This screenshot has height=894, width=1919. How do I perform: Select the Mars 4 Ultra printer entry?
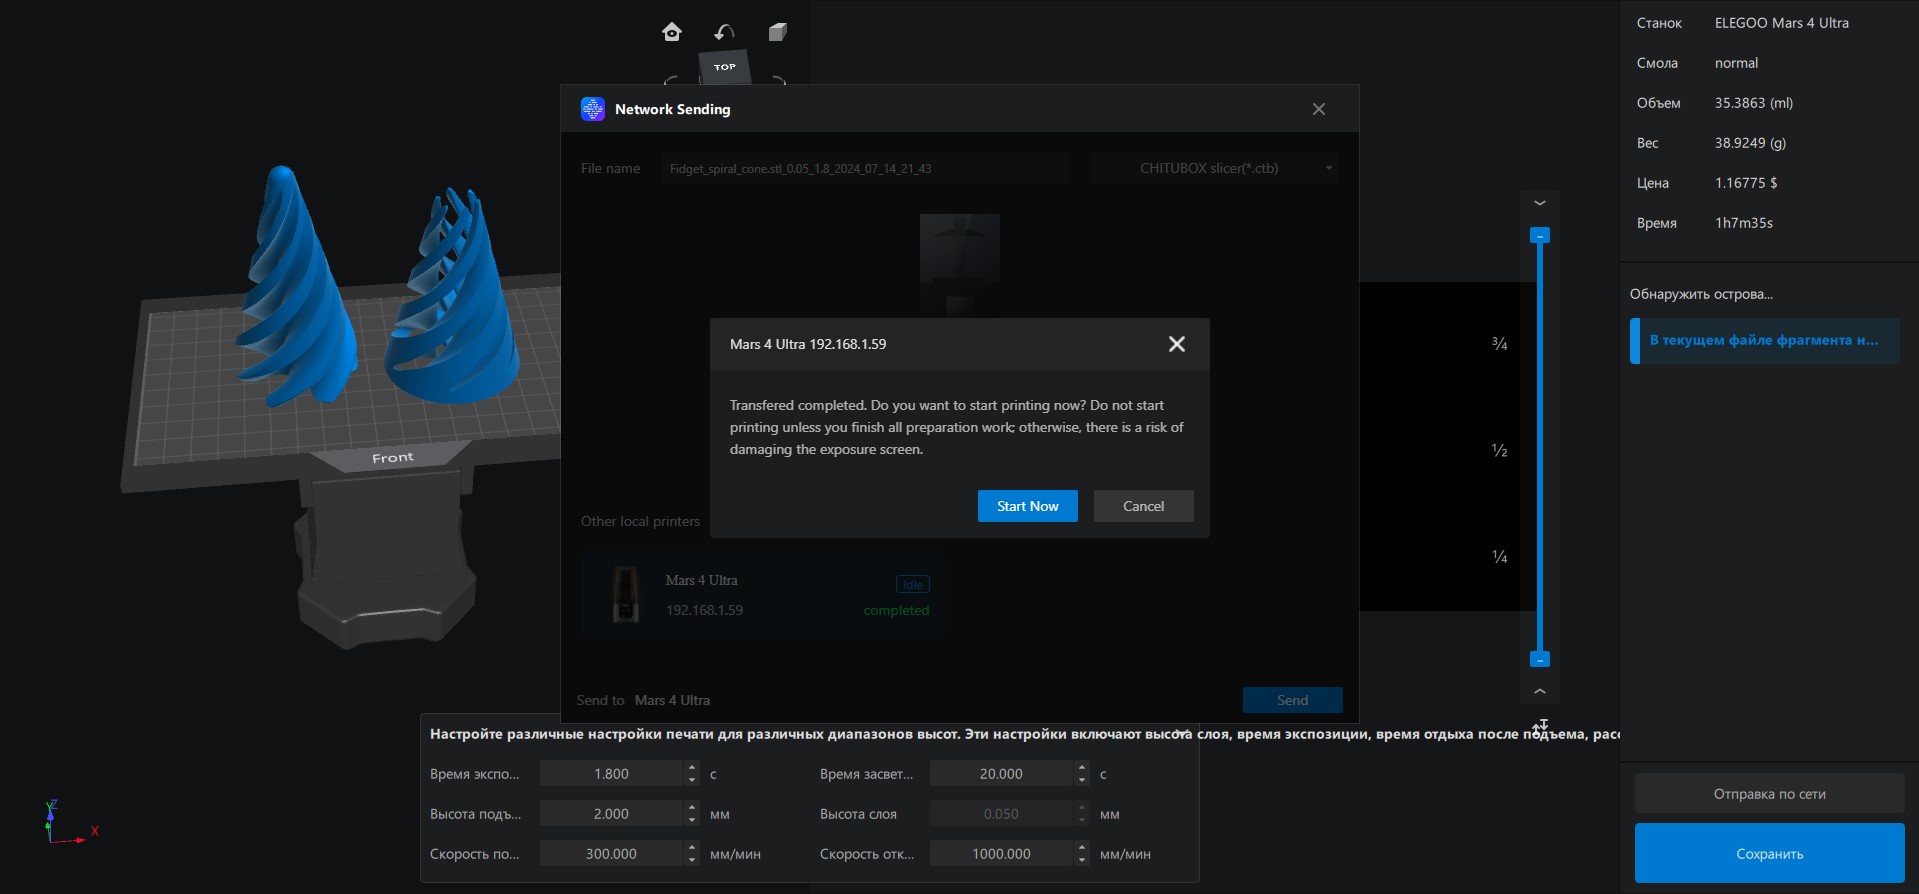[763, 595]
